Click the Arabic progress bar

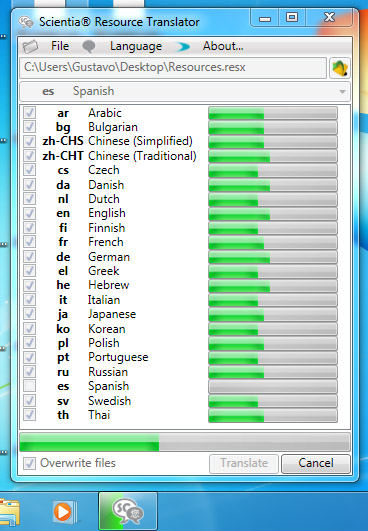273,113
